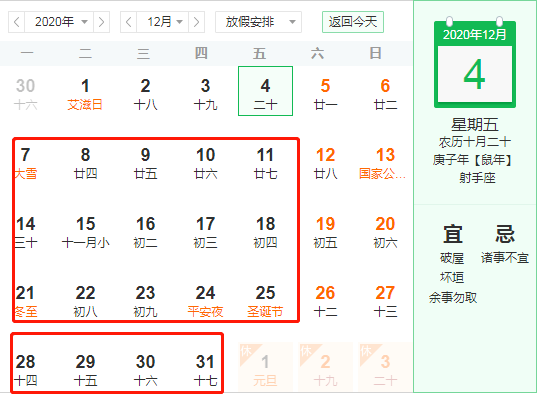Click the large green 4 day number
This screenshot has width=539, height=394.
(474, 74)
